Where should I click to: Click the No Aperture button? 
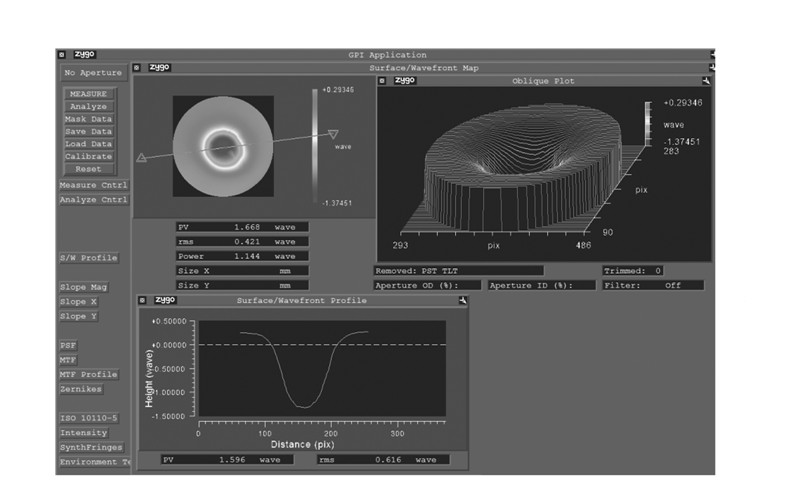point(93,73)
